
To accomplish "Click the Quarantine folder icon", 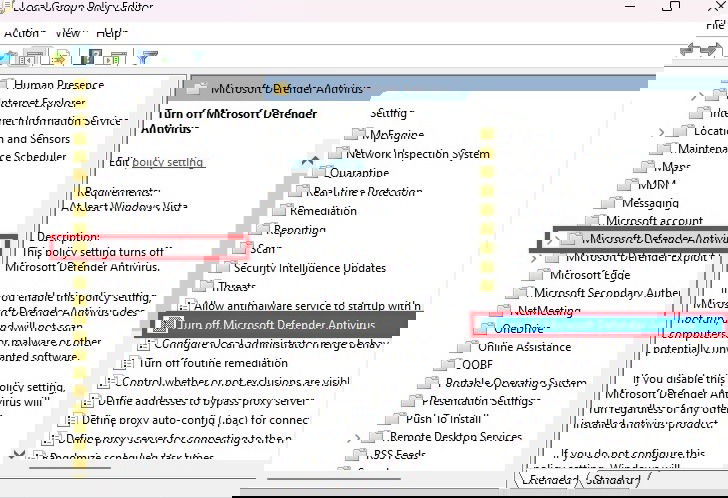I will pyautogui.click(x=321, y=172).
